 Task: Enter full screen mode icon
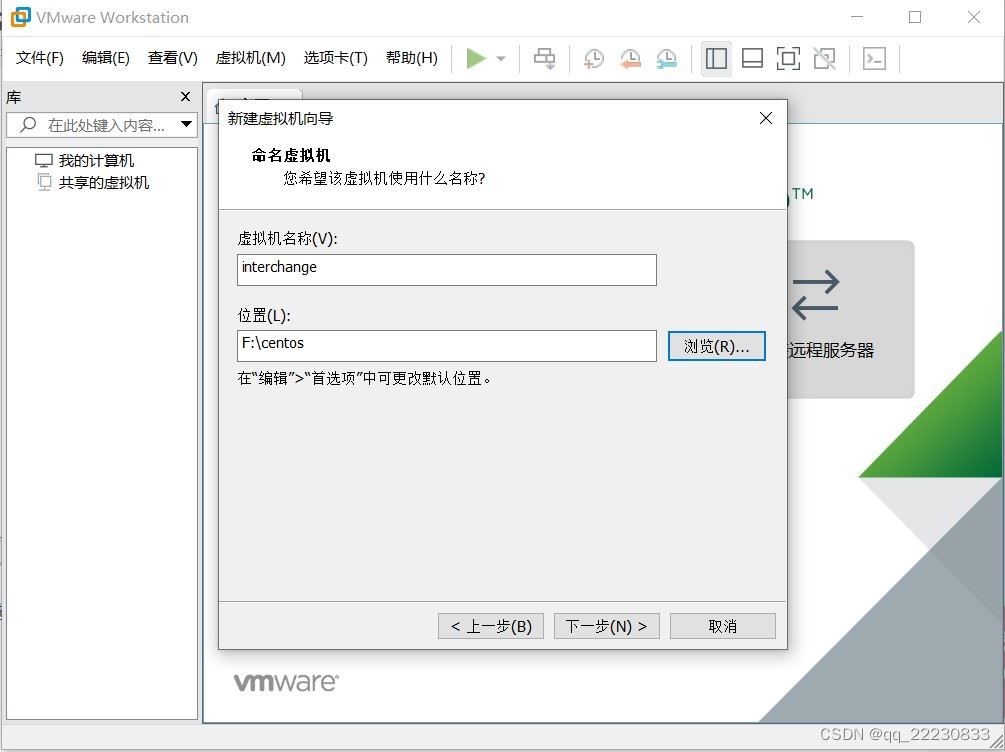click(x=788, y=58)
